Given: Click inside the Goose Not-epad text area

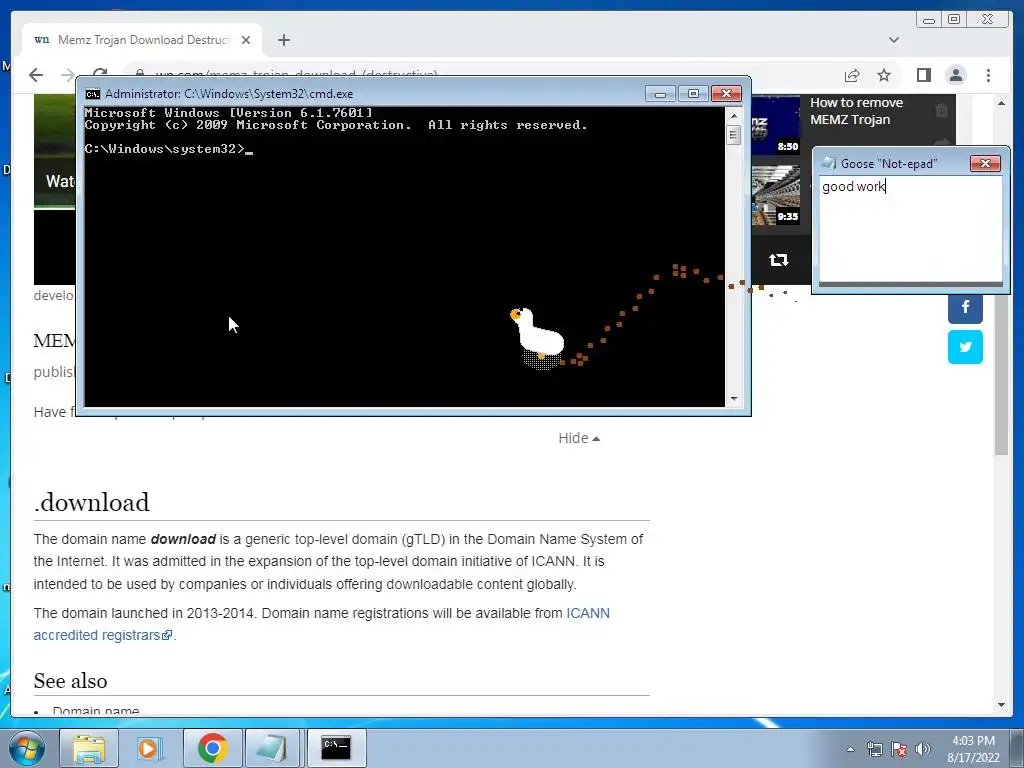Looking at the screenshot, I should (910, 229).
